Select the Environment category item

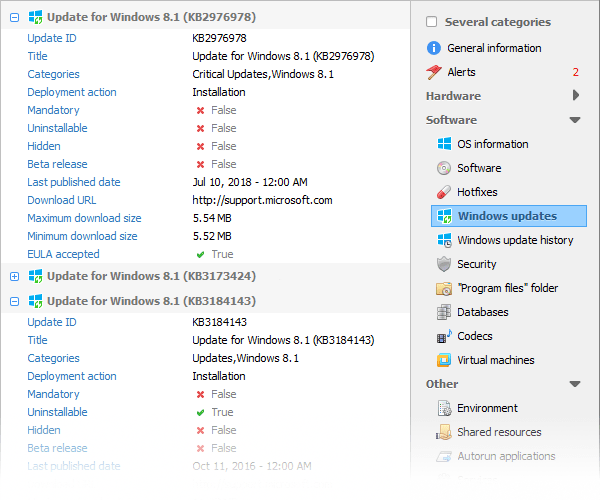(487, 408)
